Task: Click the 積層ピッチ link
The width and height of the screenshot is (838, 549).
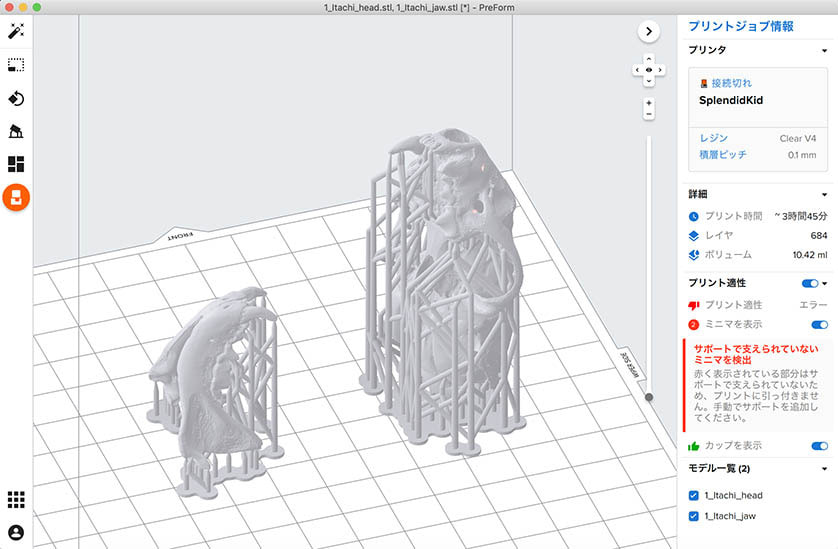Action: pyautogui.click(x=723, y=155)
